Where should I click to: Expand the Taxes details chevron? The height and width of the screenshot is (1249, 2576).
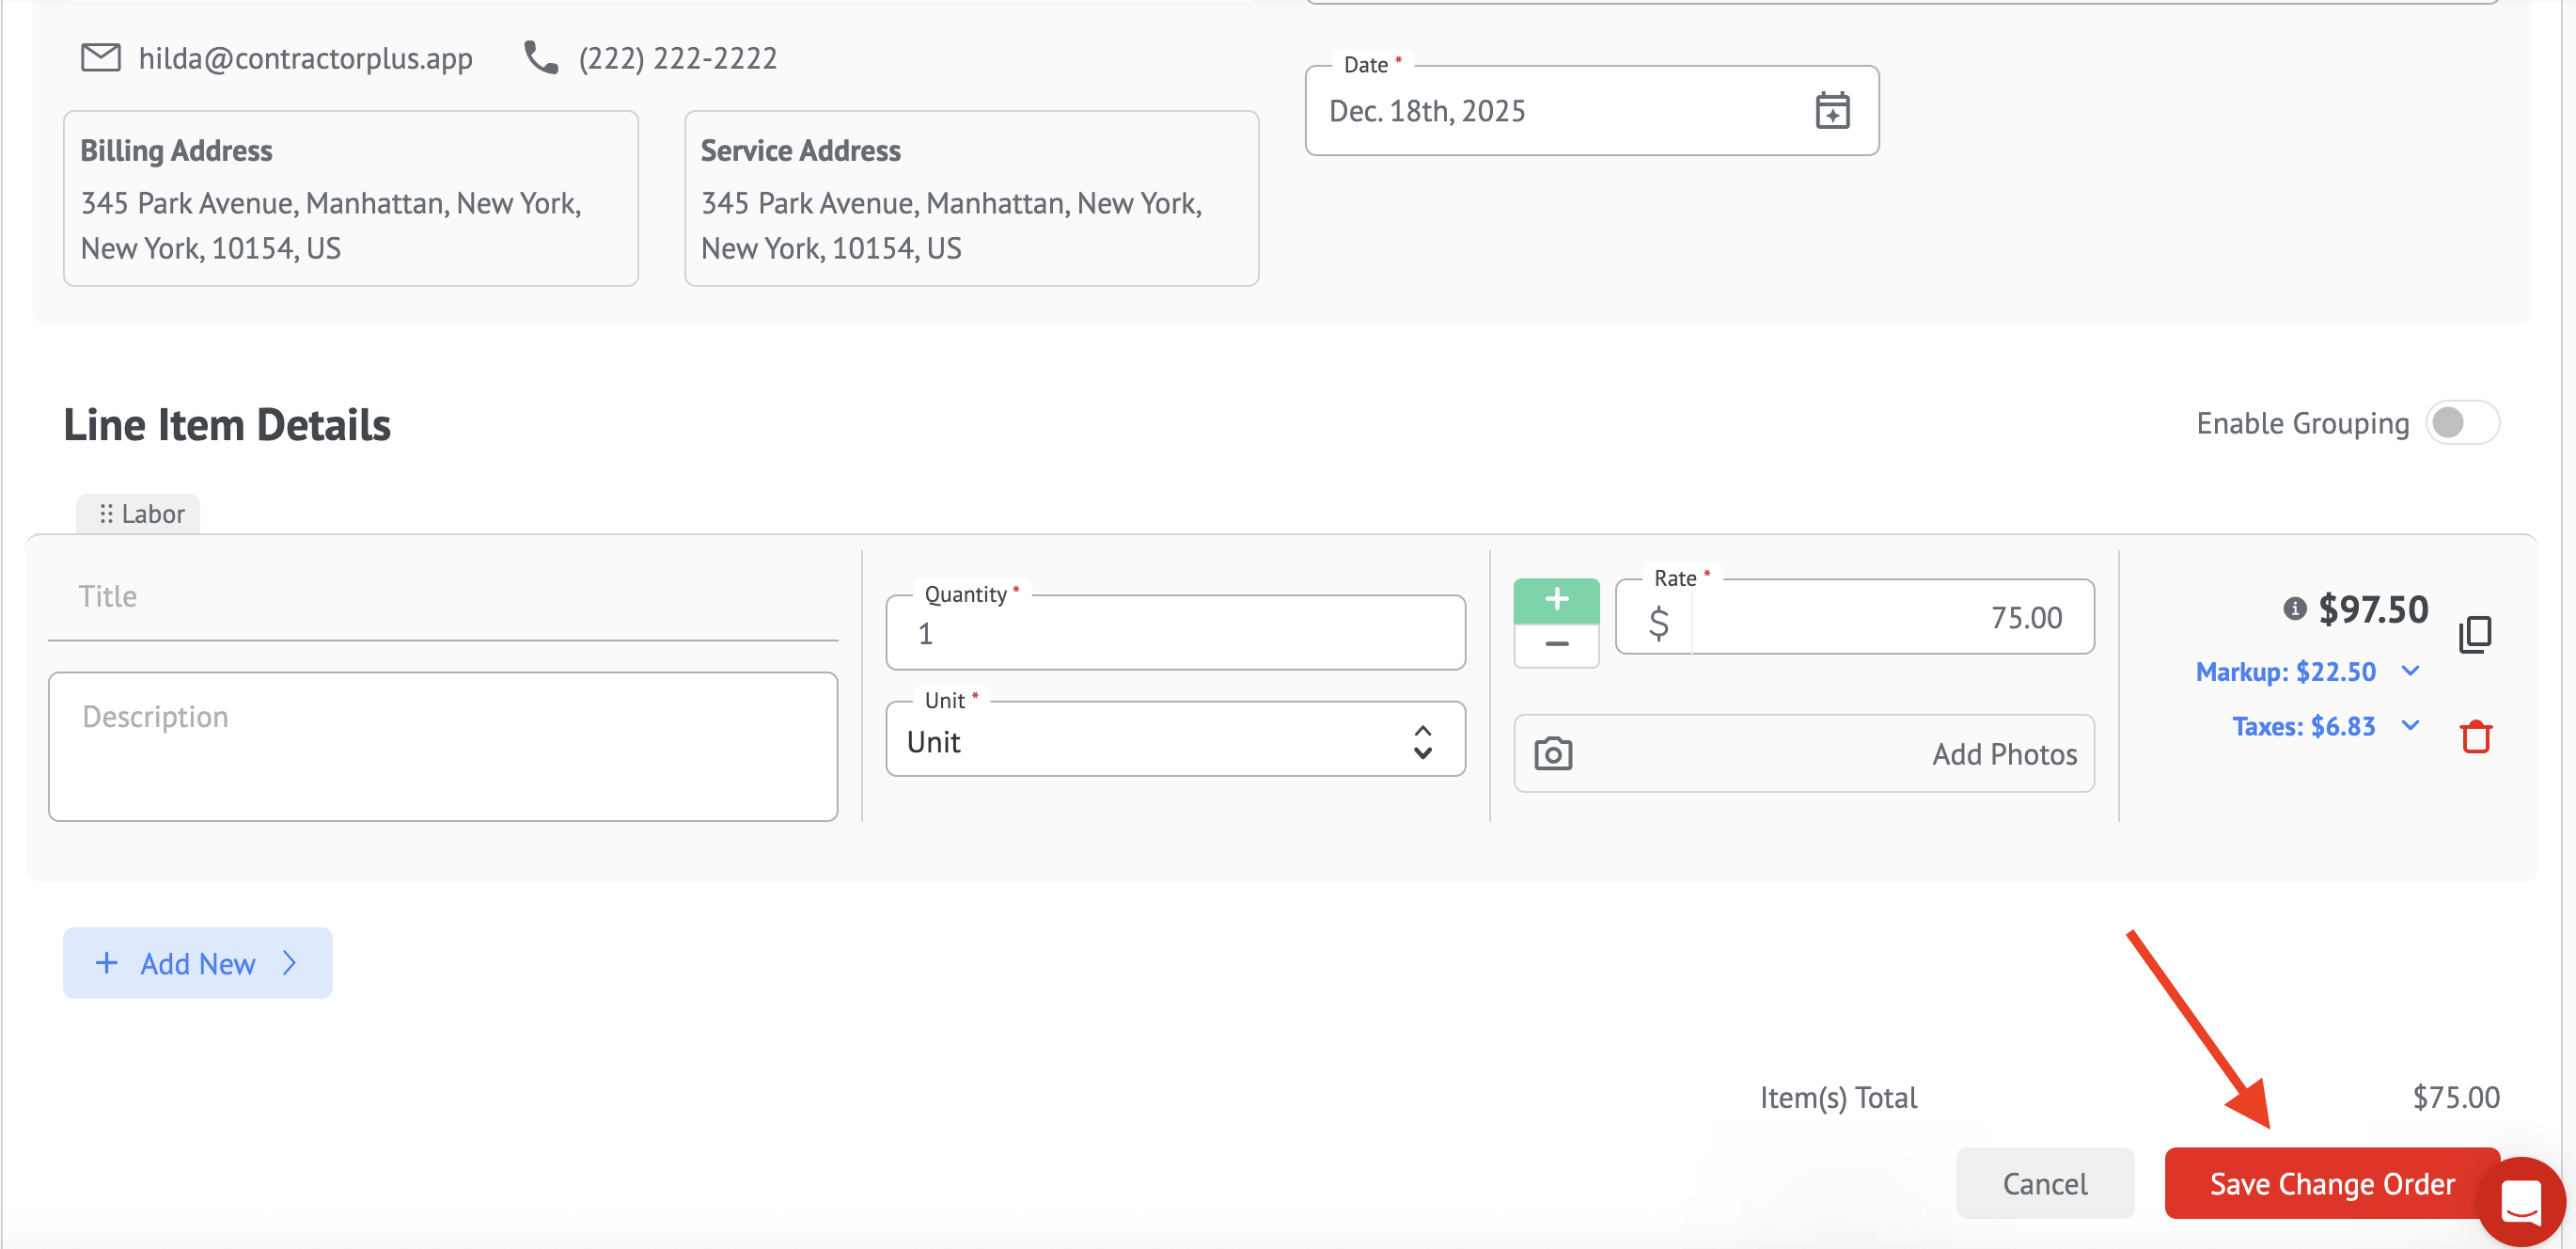click(2410, 726)
